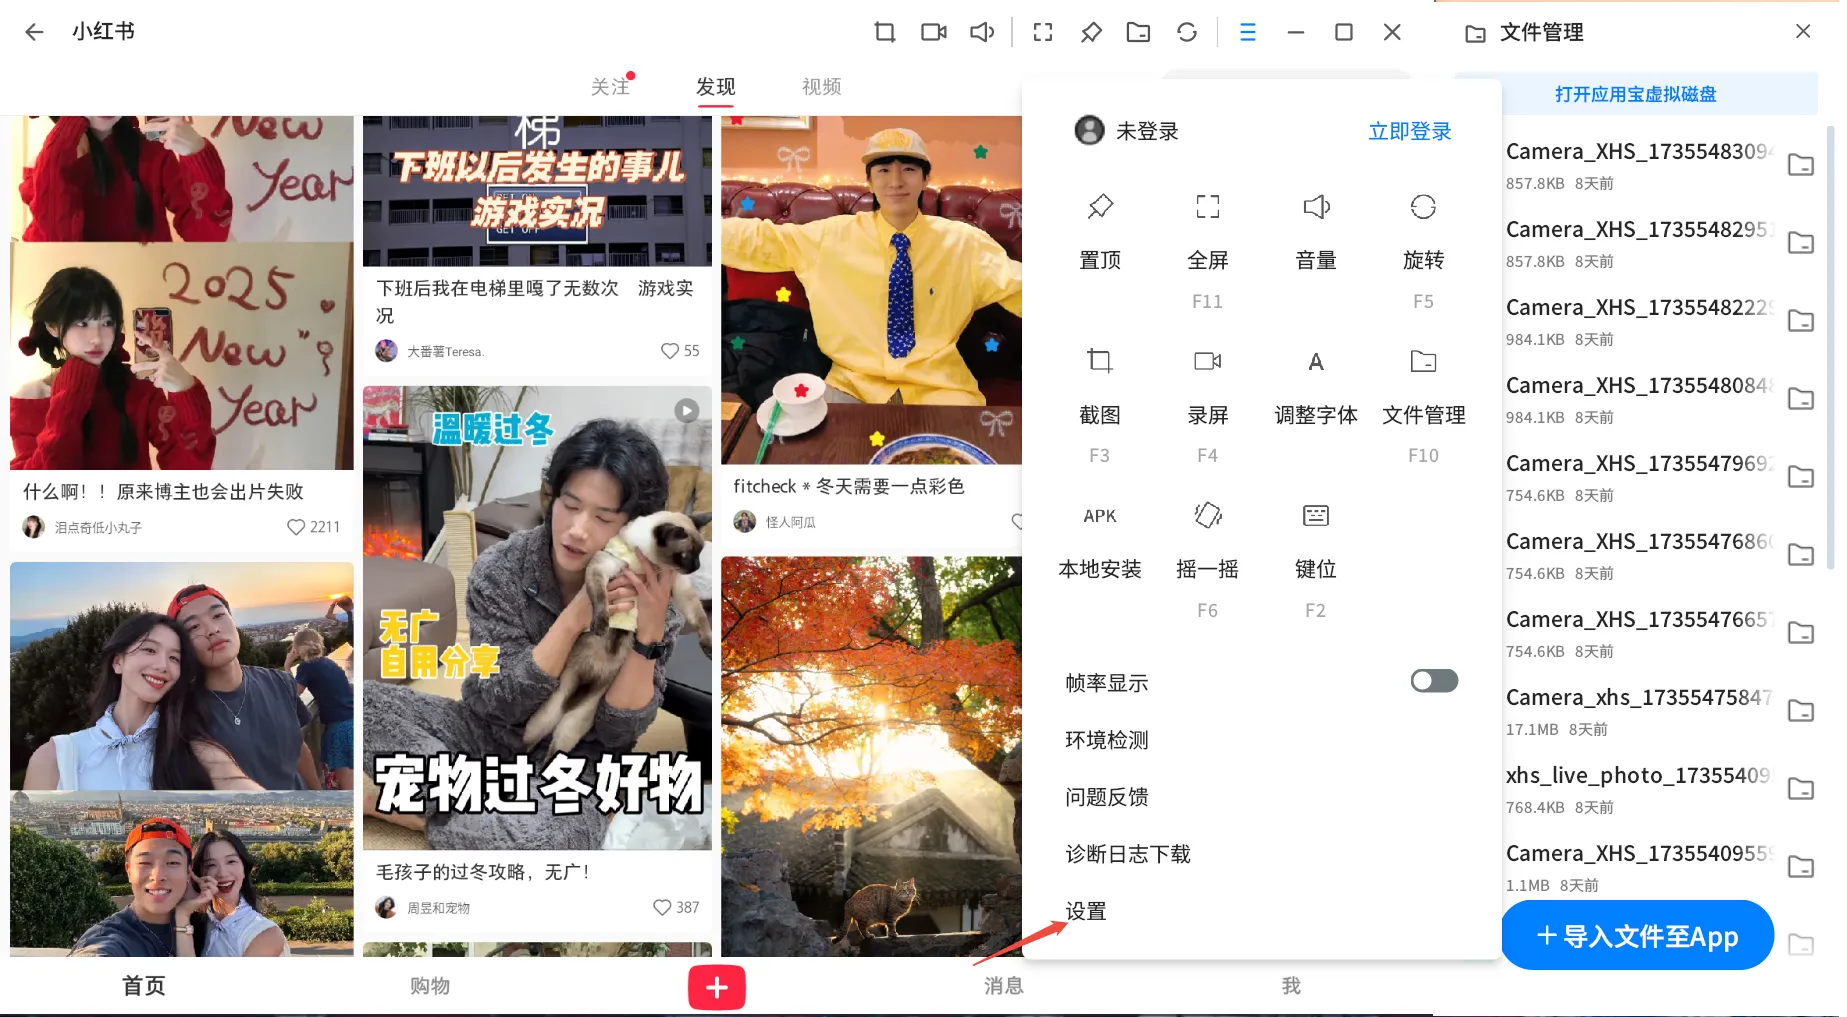1847x1017 pixels.
Task: Open folder icon beside Camera_XHS_173554830 file
Action: click(x=1801, y=165)
